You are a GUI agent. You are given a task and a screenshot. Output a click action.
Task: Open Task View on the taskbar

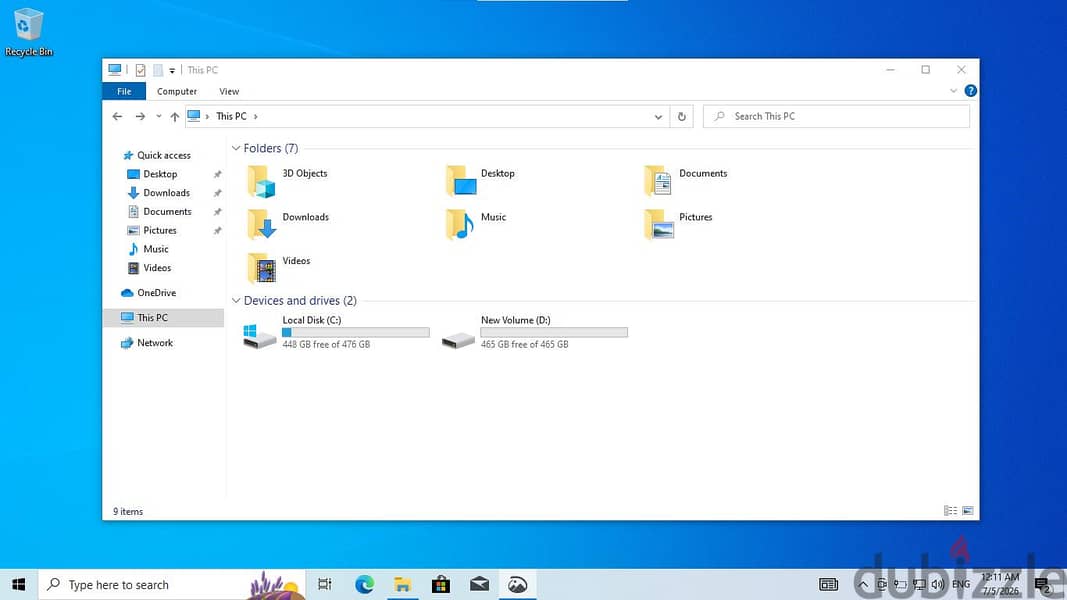325,584
